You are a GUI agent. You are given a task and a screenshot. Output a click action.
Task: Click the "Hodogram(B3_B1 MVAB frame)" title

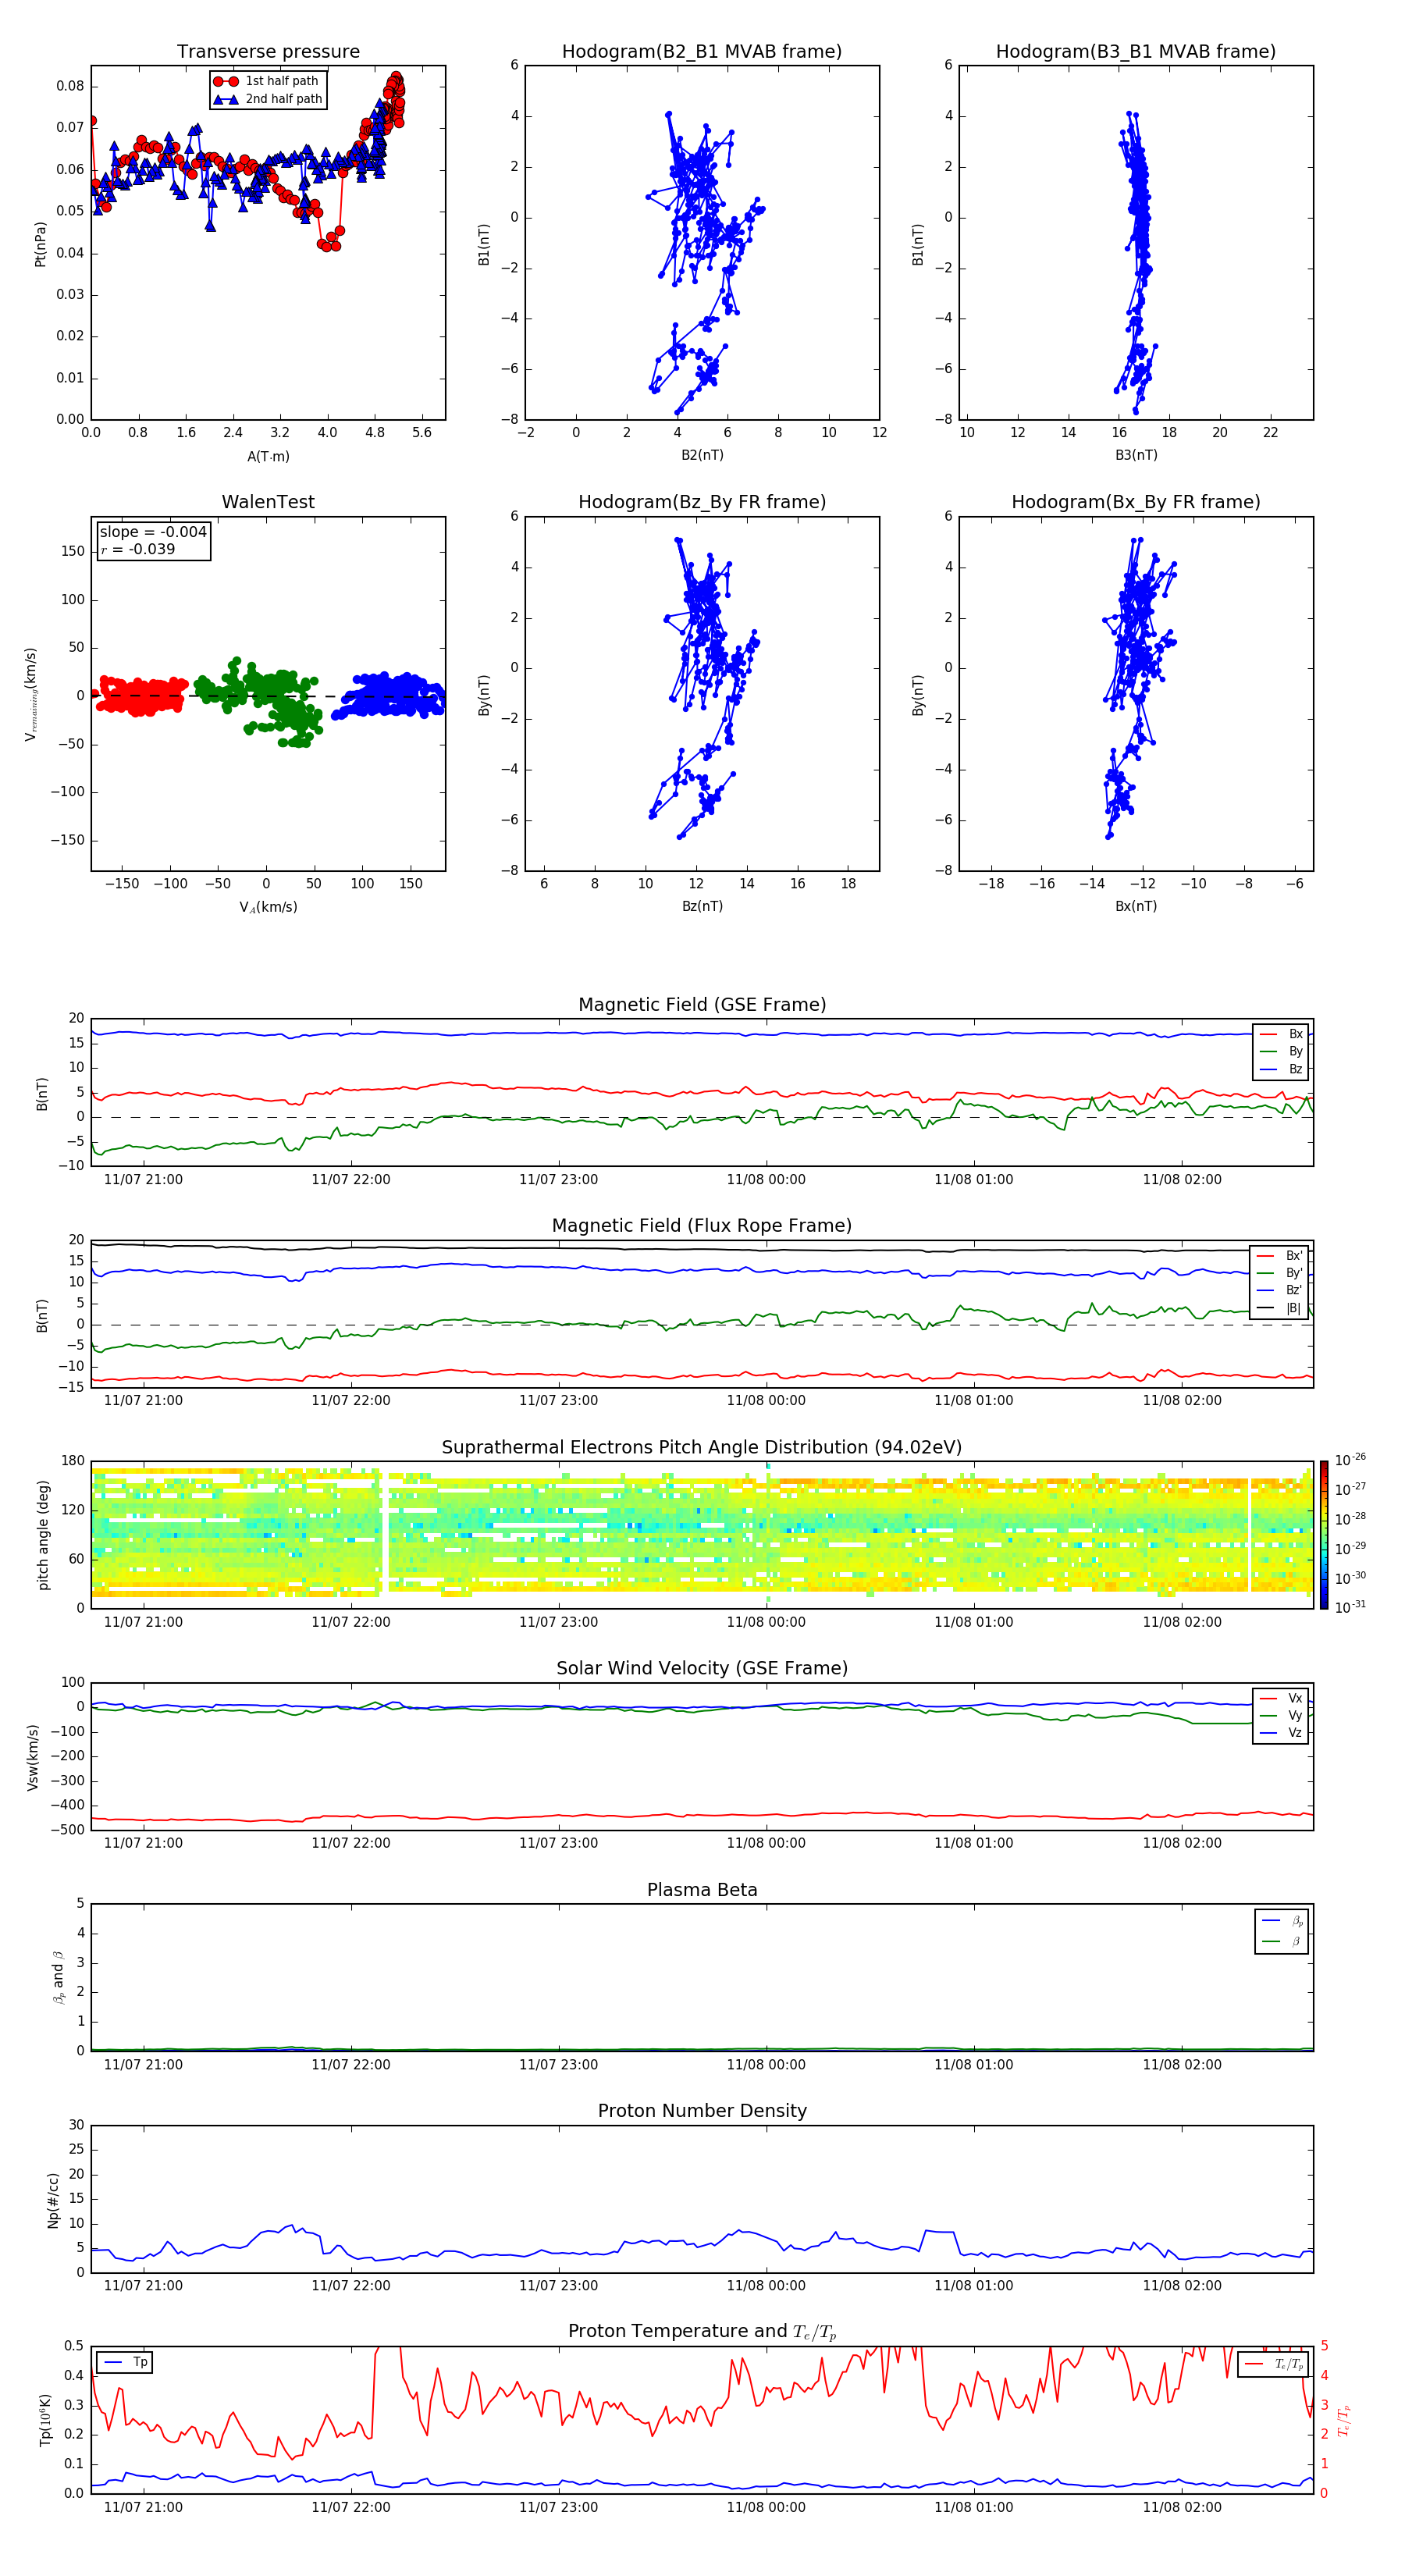tap(1136, 51)
